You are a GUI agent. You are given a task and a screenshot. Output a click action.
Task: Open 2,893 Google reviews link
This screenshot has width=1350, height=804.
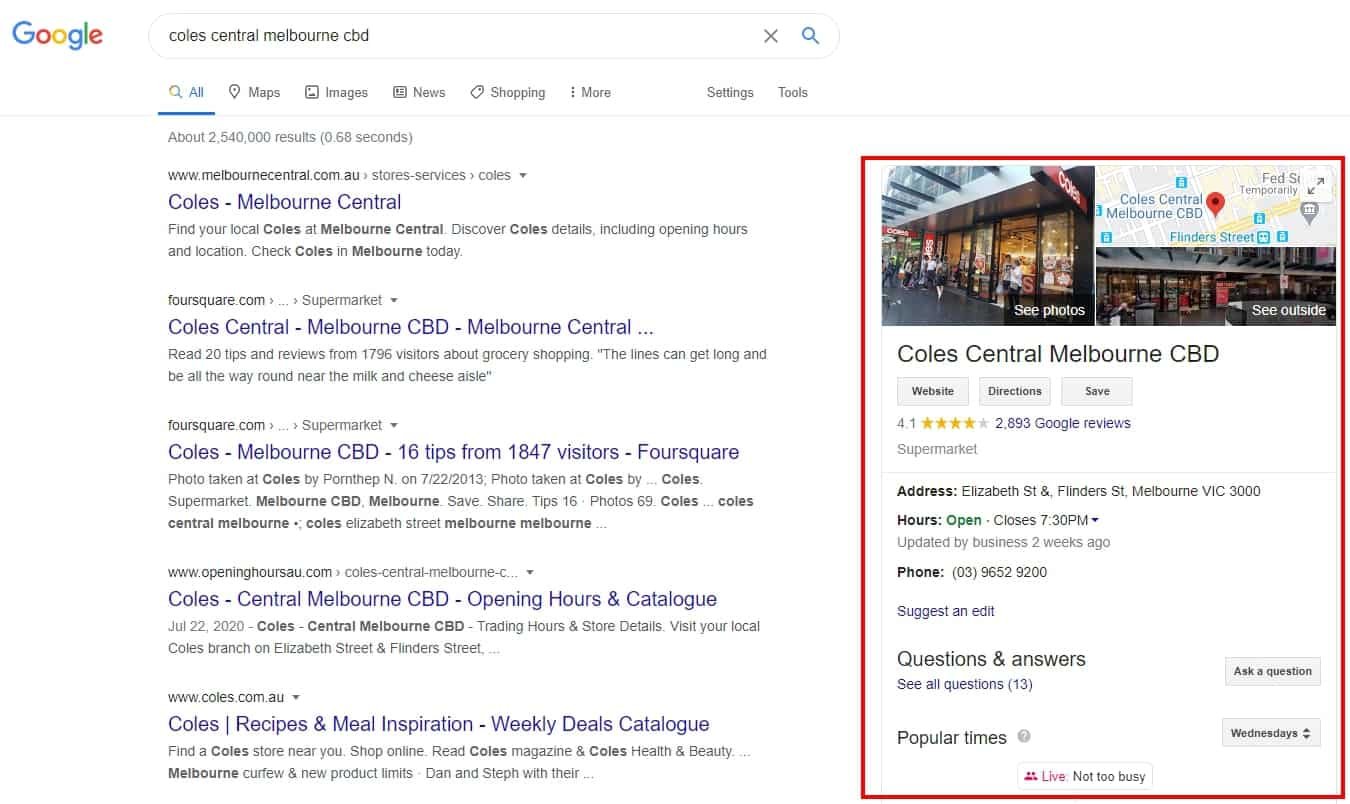pos(1062,423)
